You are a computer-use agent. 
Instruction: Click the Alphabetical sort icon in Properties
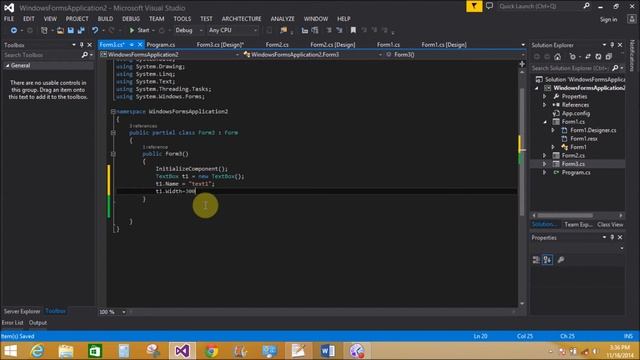[x=548, y=260]
